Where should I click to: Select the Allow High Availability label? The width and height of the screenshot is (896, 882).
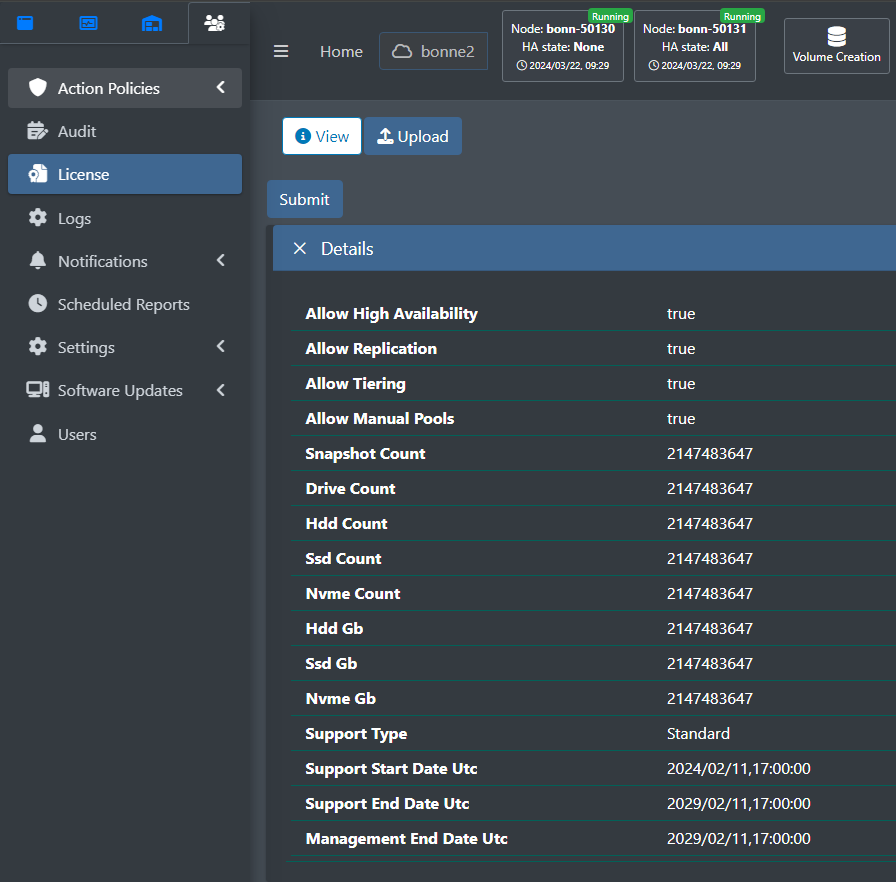pos(391,314)
